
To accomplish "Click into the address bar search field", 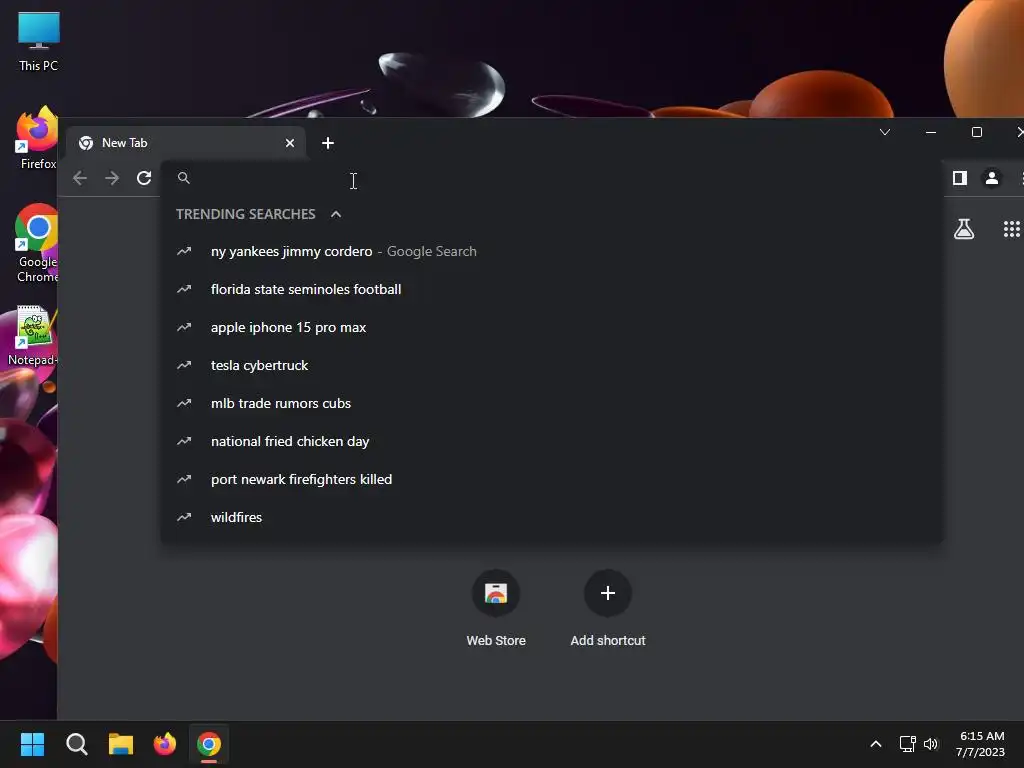I will pos(552,178).
